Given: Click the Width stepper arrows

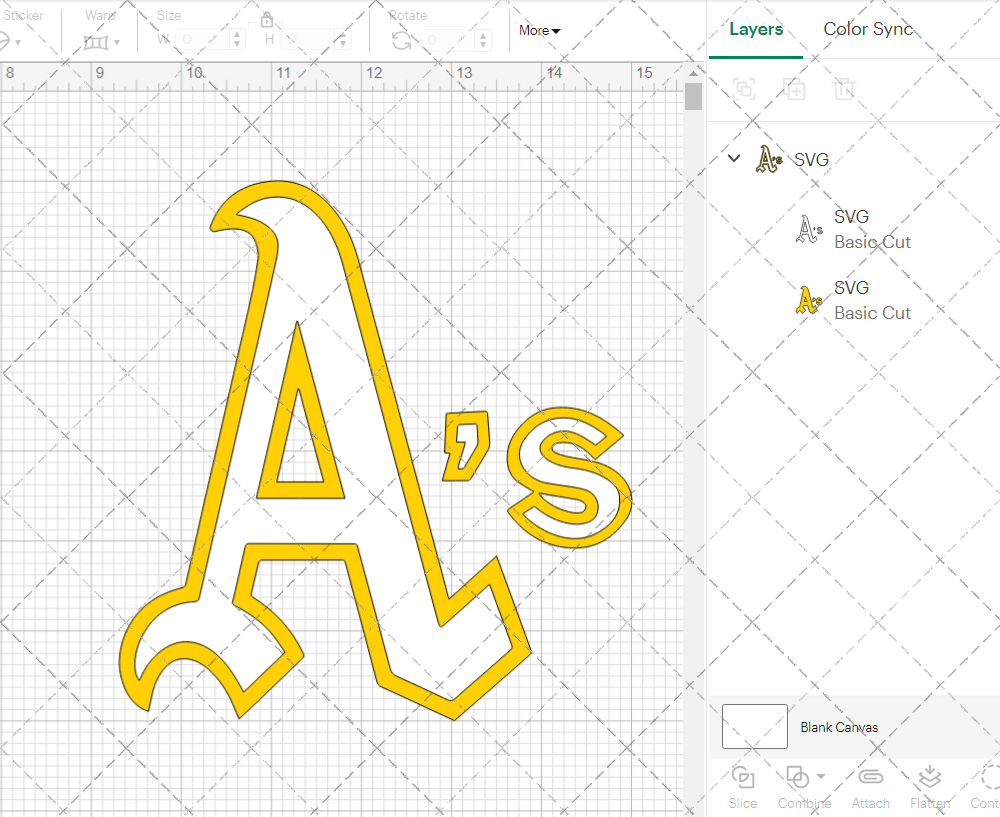Looking at the screenshot, I should tap(237, 40).
